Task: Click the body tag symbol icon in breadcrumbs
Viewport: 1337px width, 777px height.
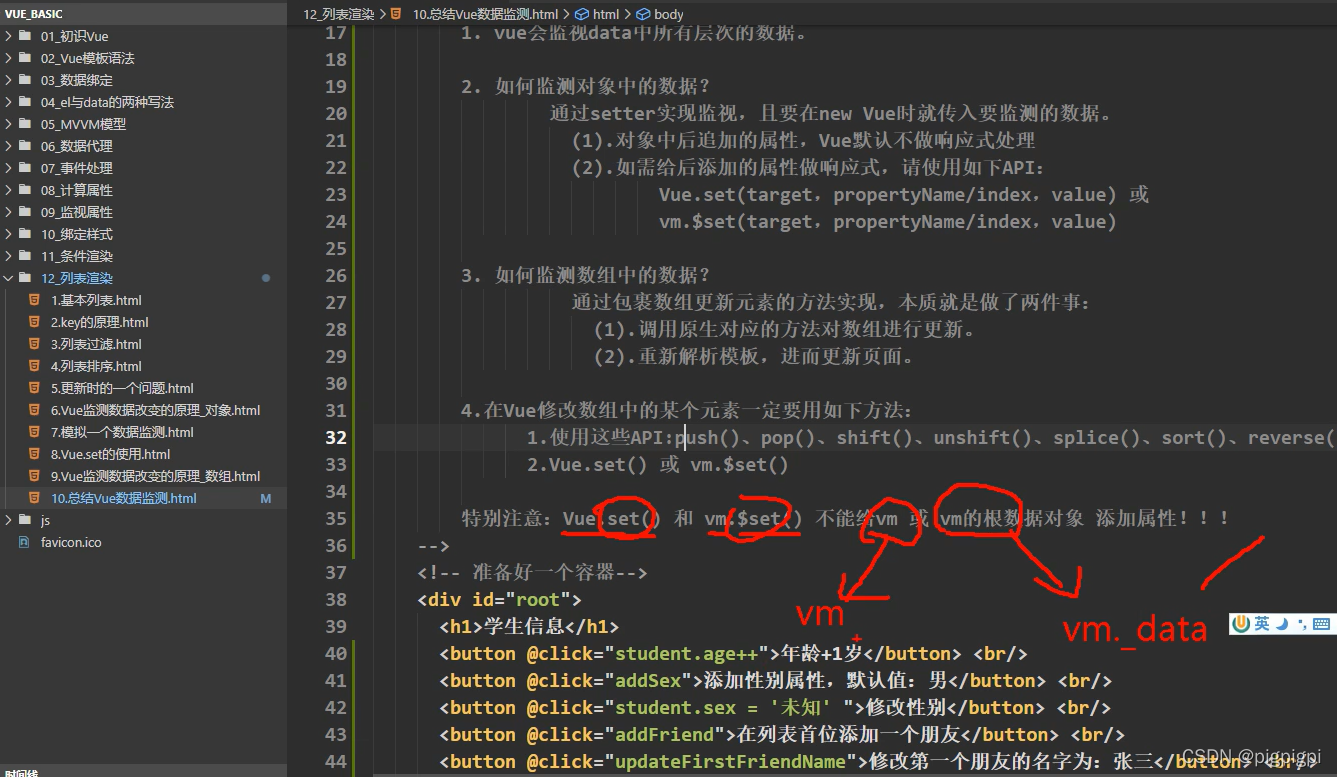Action: [x=643, y=14]
